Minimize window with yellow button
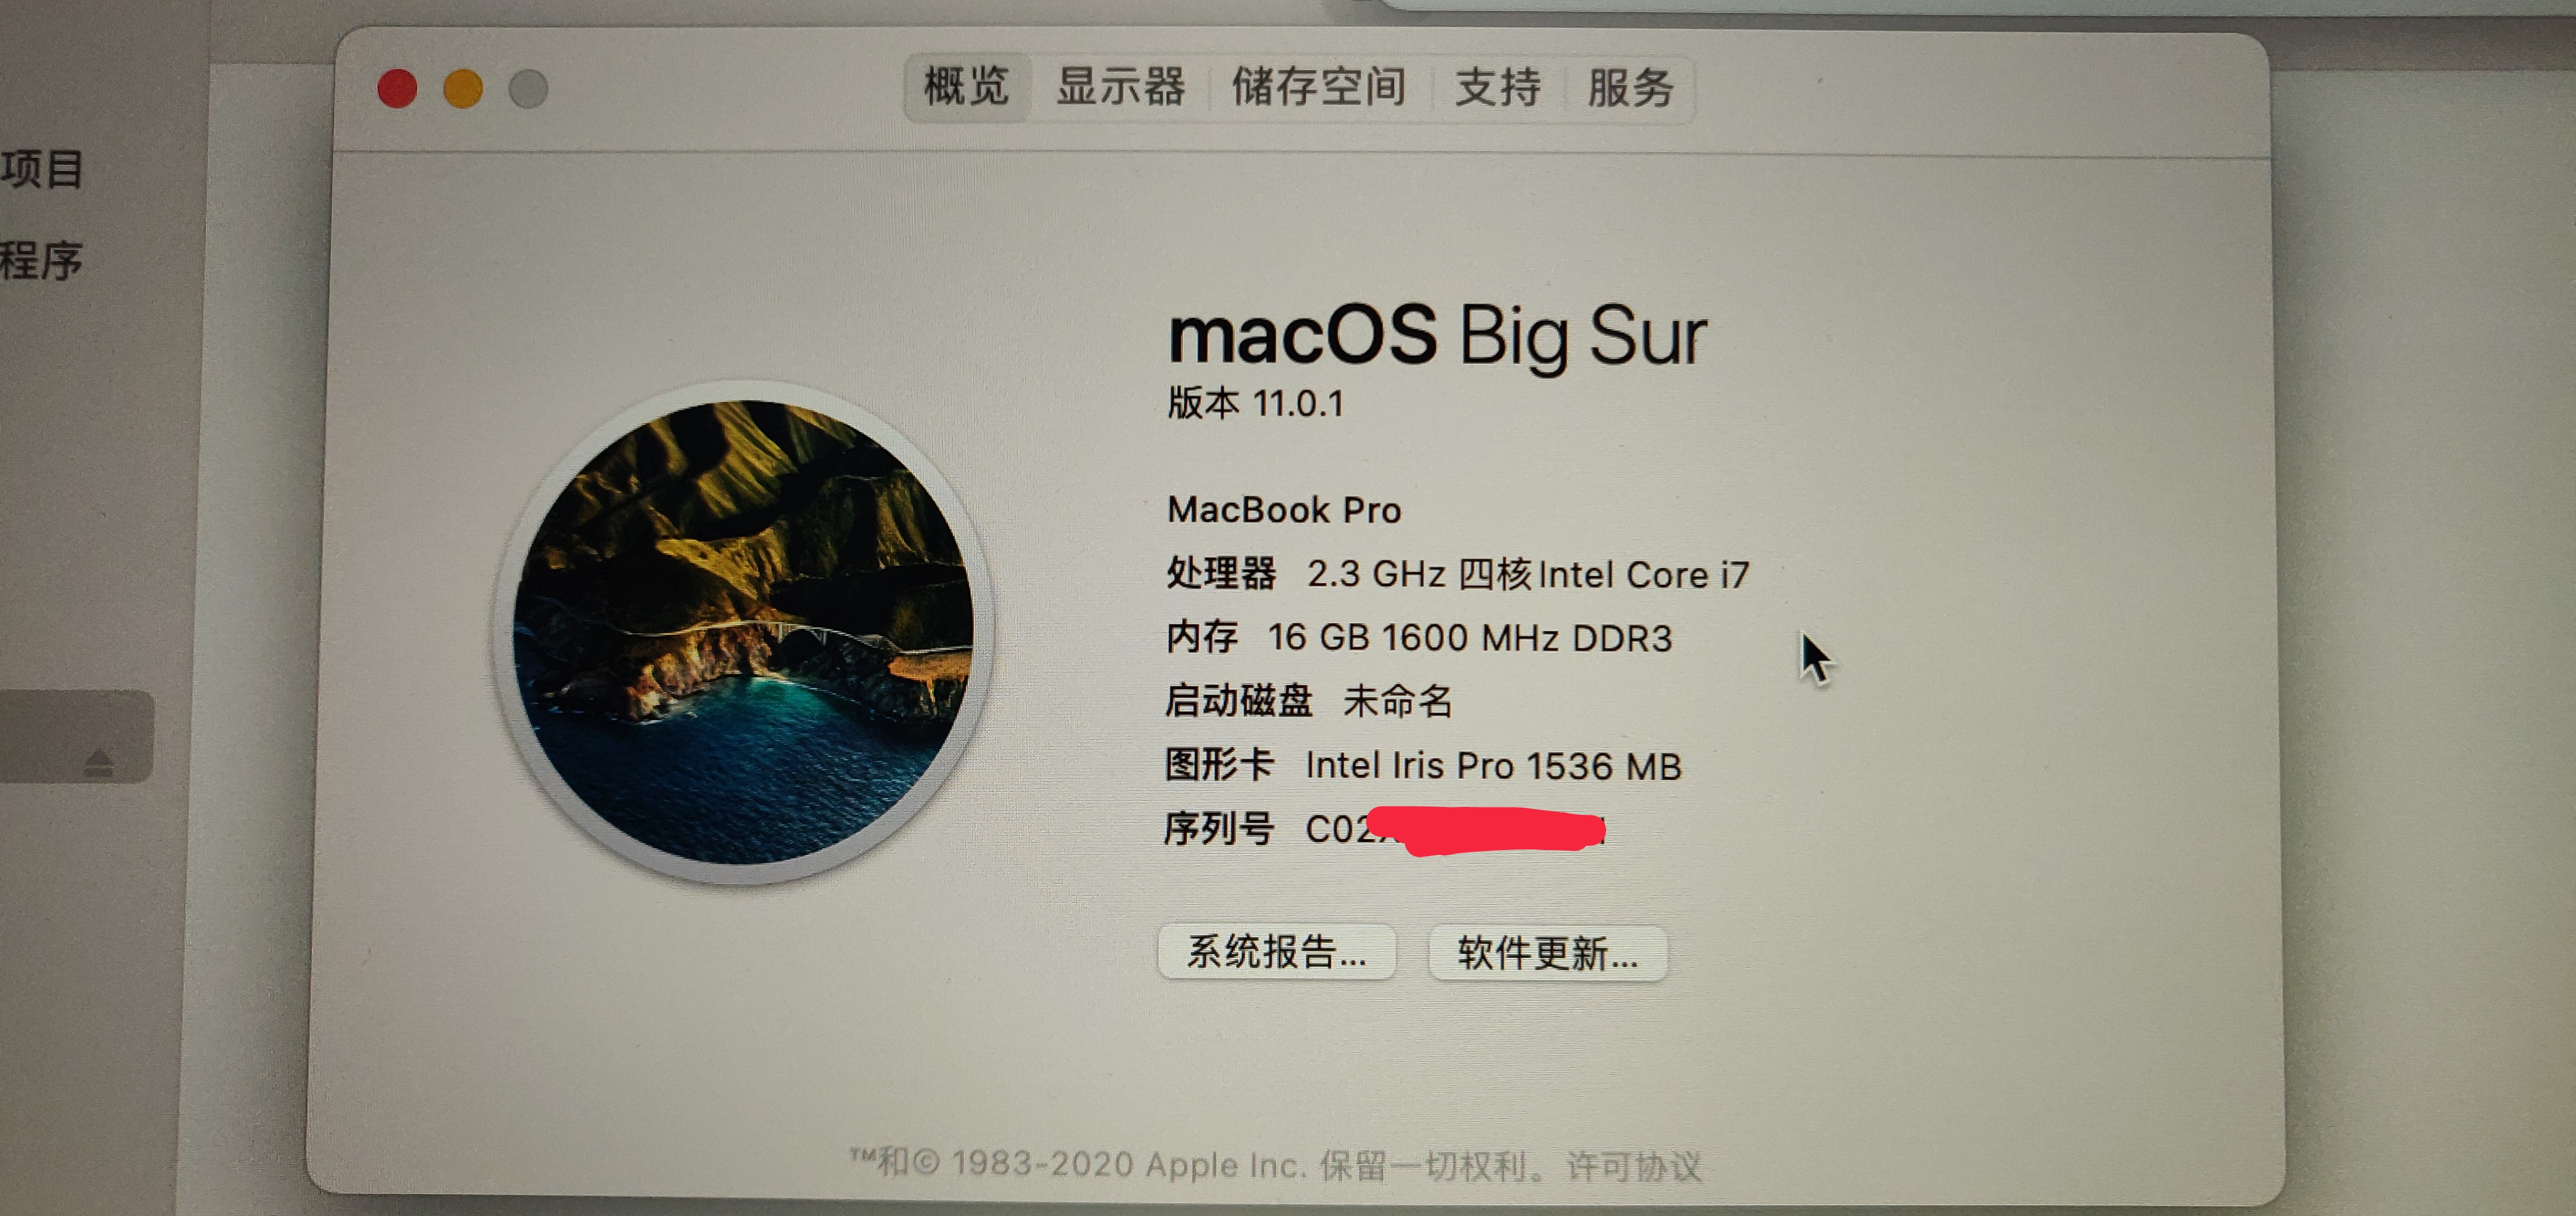This screenshot has width=2576, height=1216. (463, 88)
